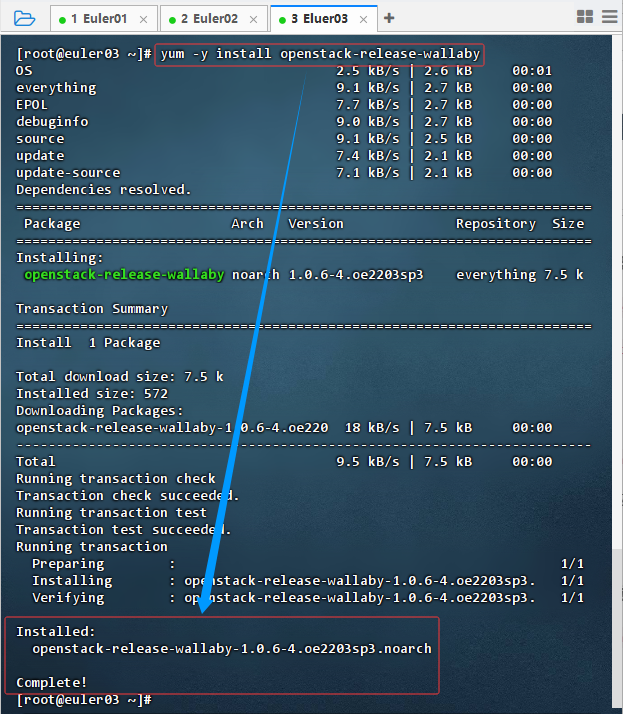The height and width of the screenshot is (714, 623).
Task: Click the 'Running transaction test' line
Action: pyautogui.click(x=112, y=513)
